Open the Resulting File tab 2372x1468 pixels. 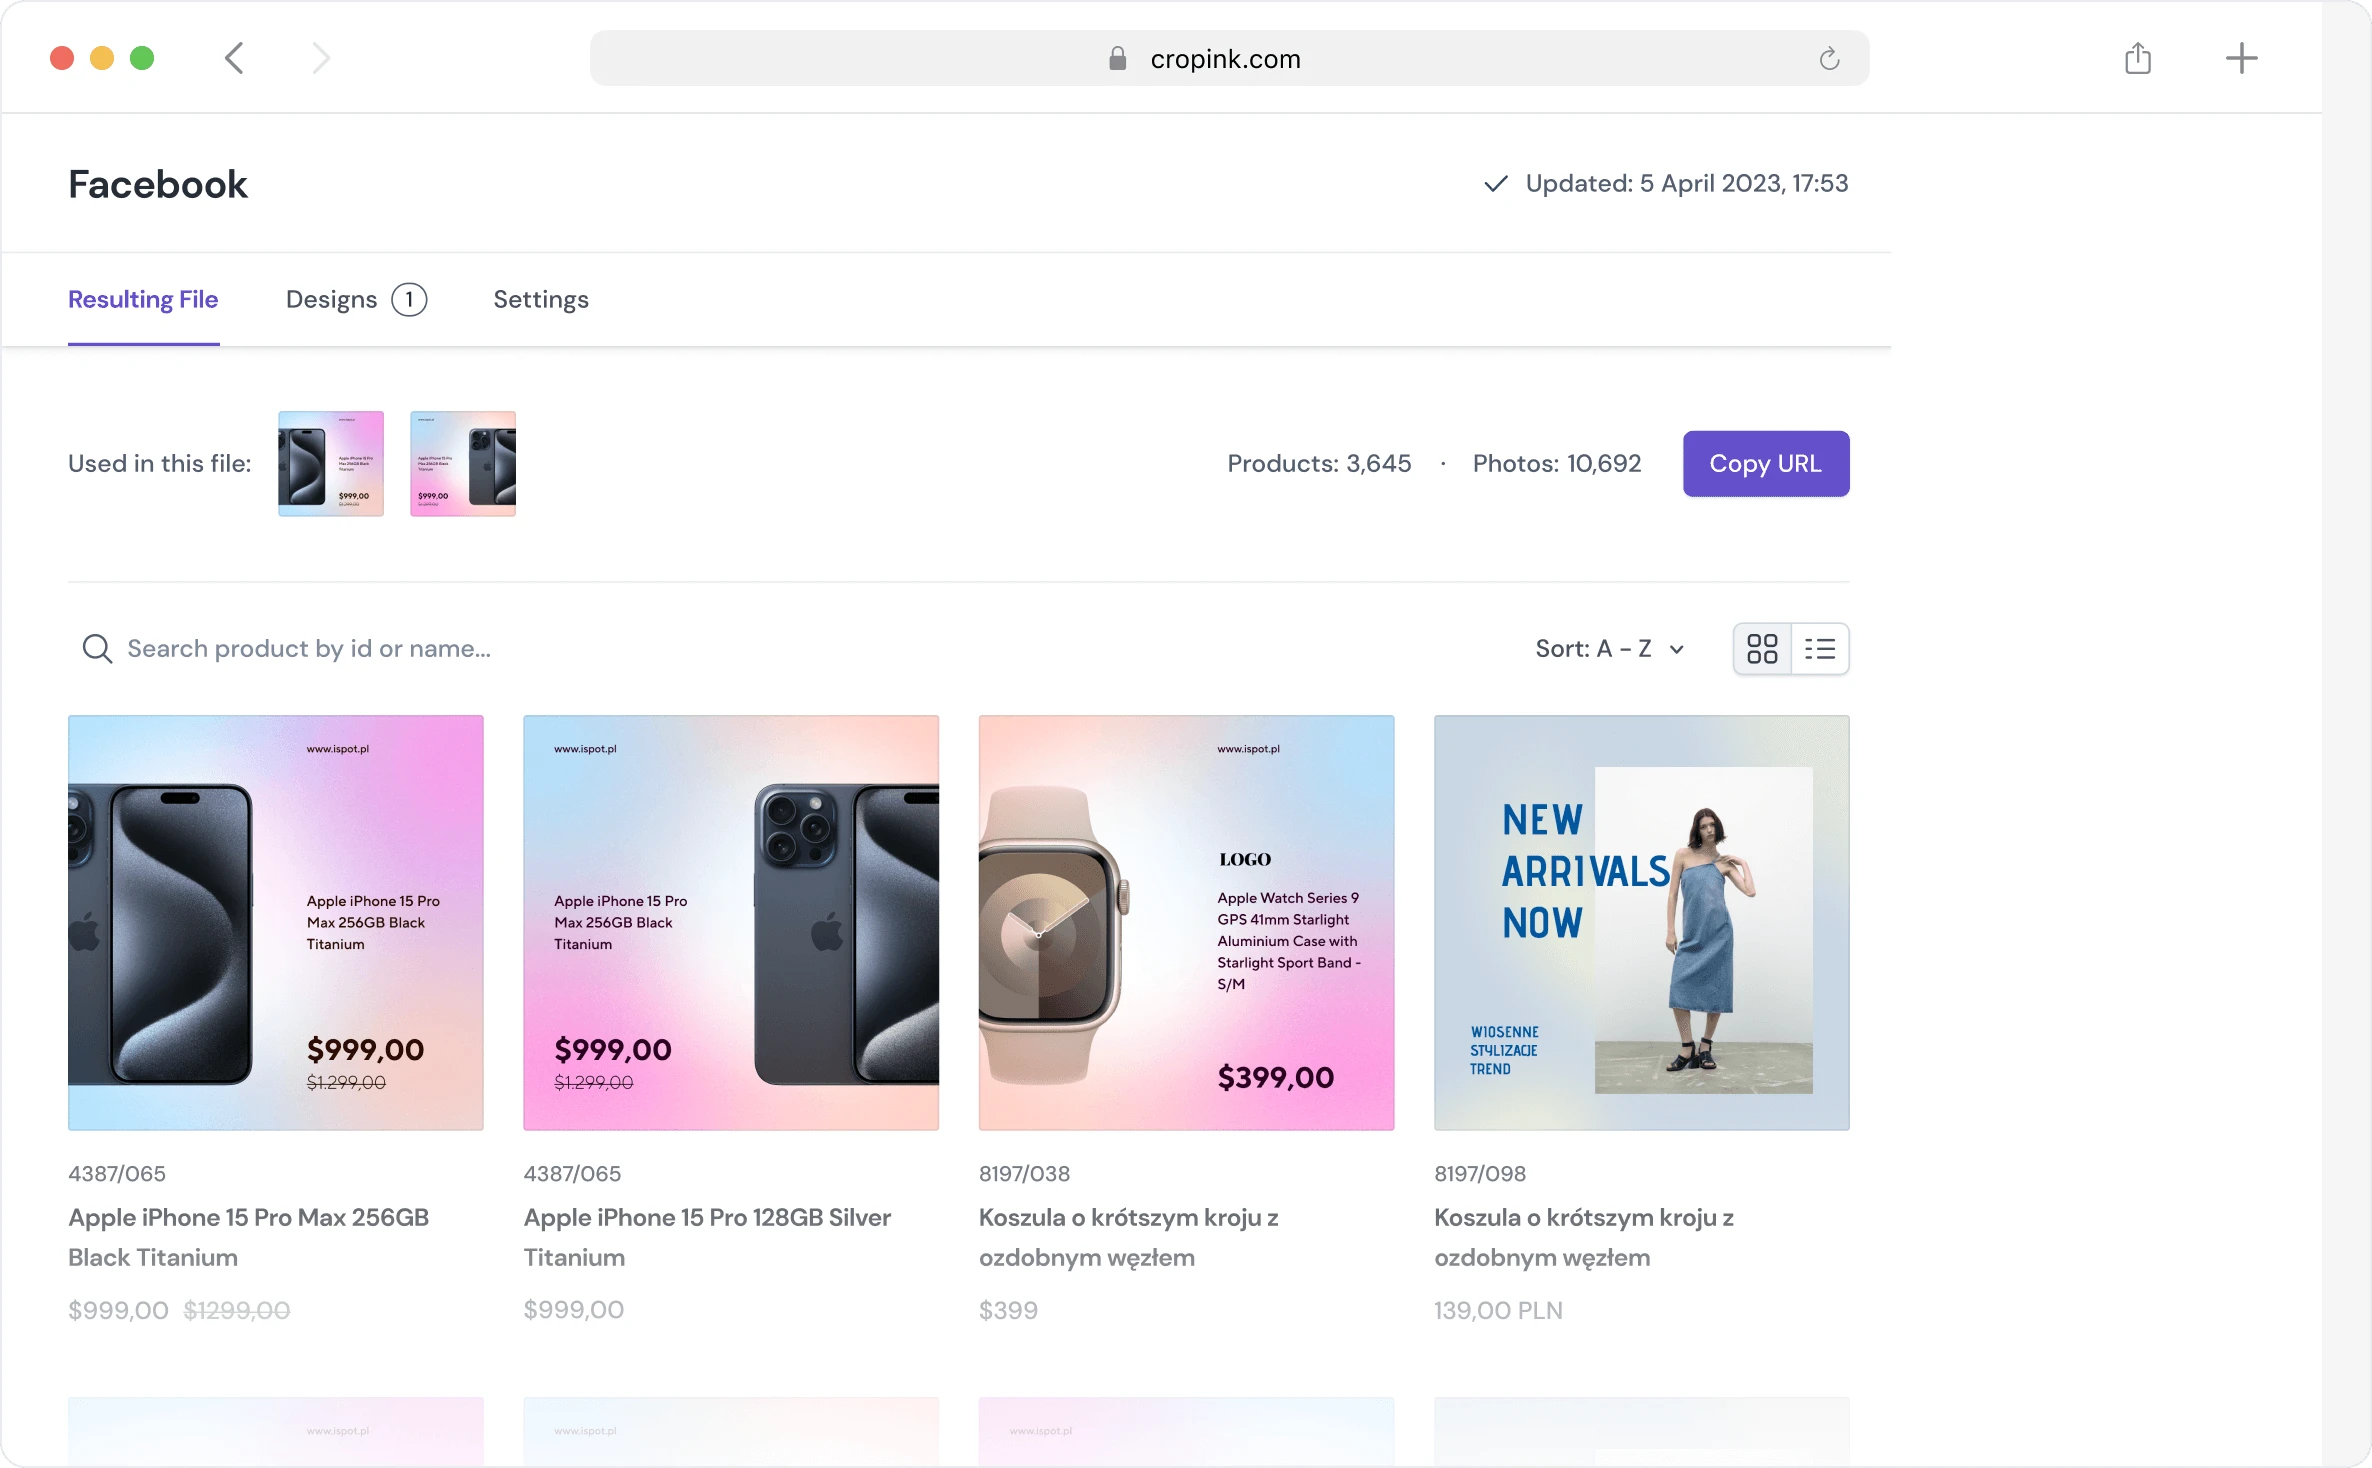143,300
